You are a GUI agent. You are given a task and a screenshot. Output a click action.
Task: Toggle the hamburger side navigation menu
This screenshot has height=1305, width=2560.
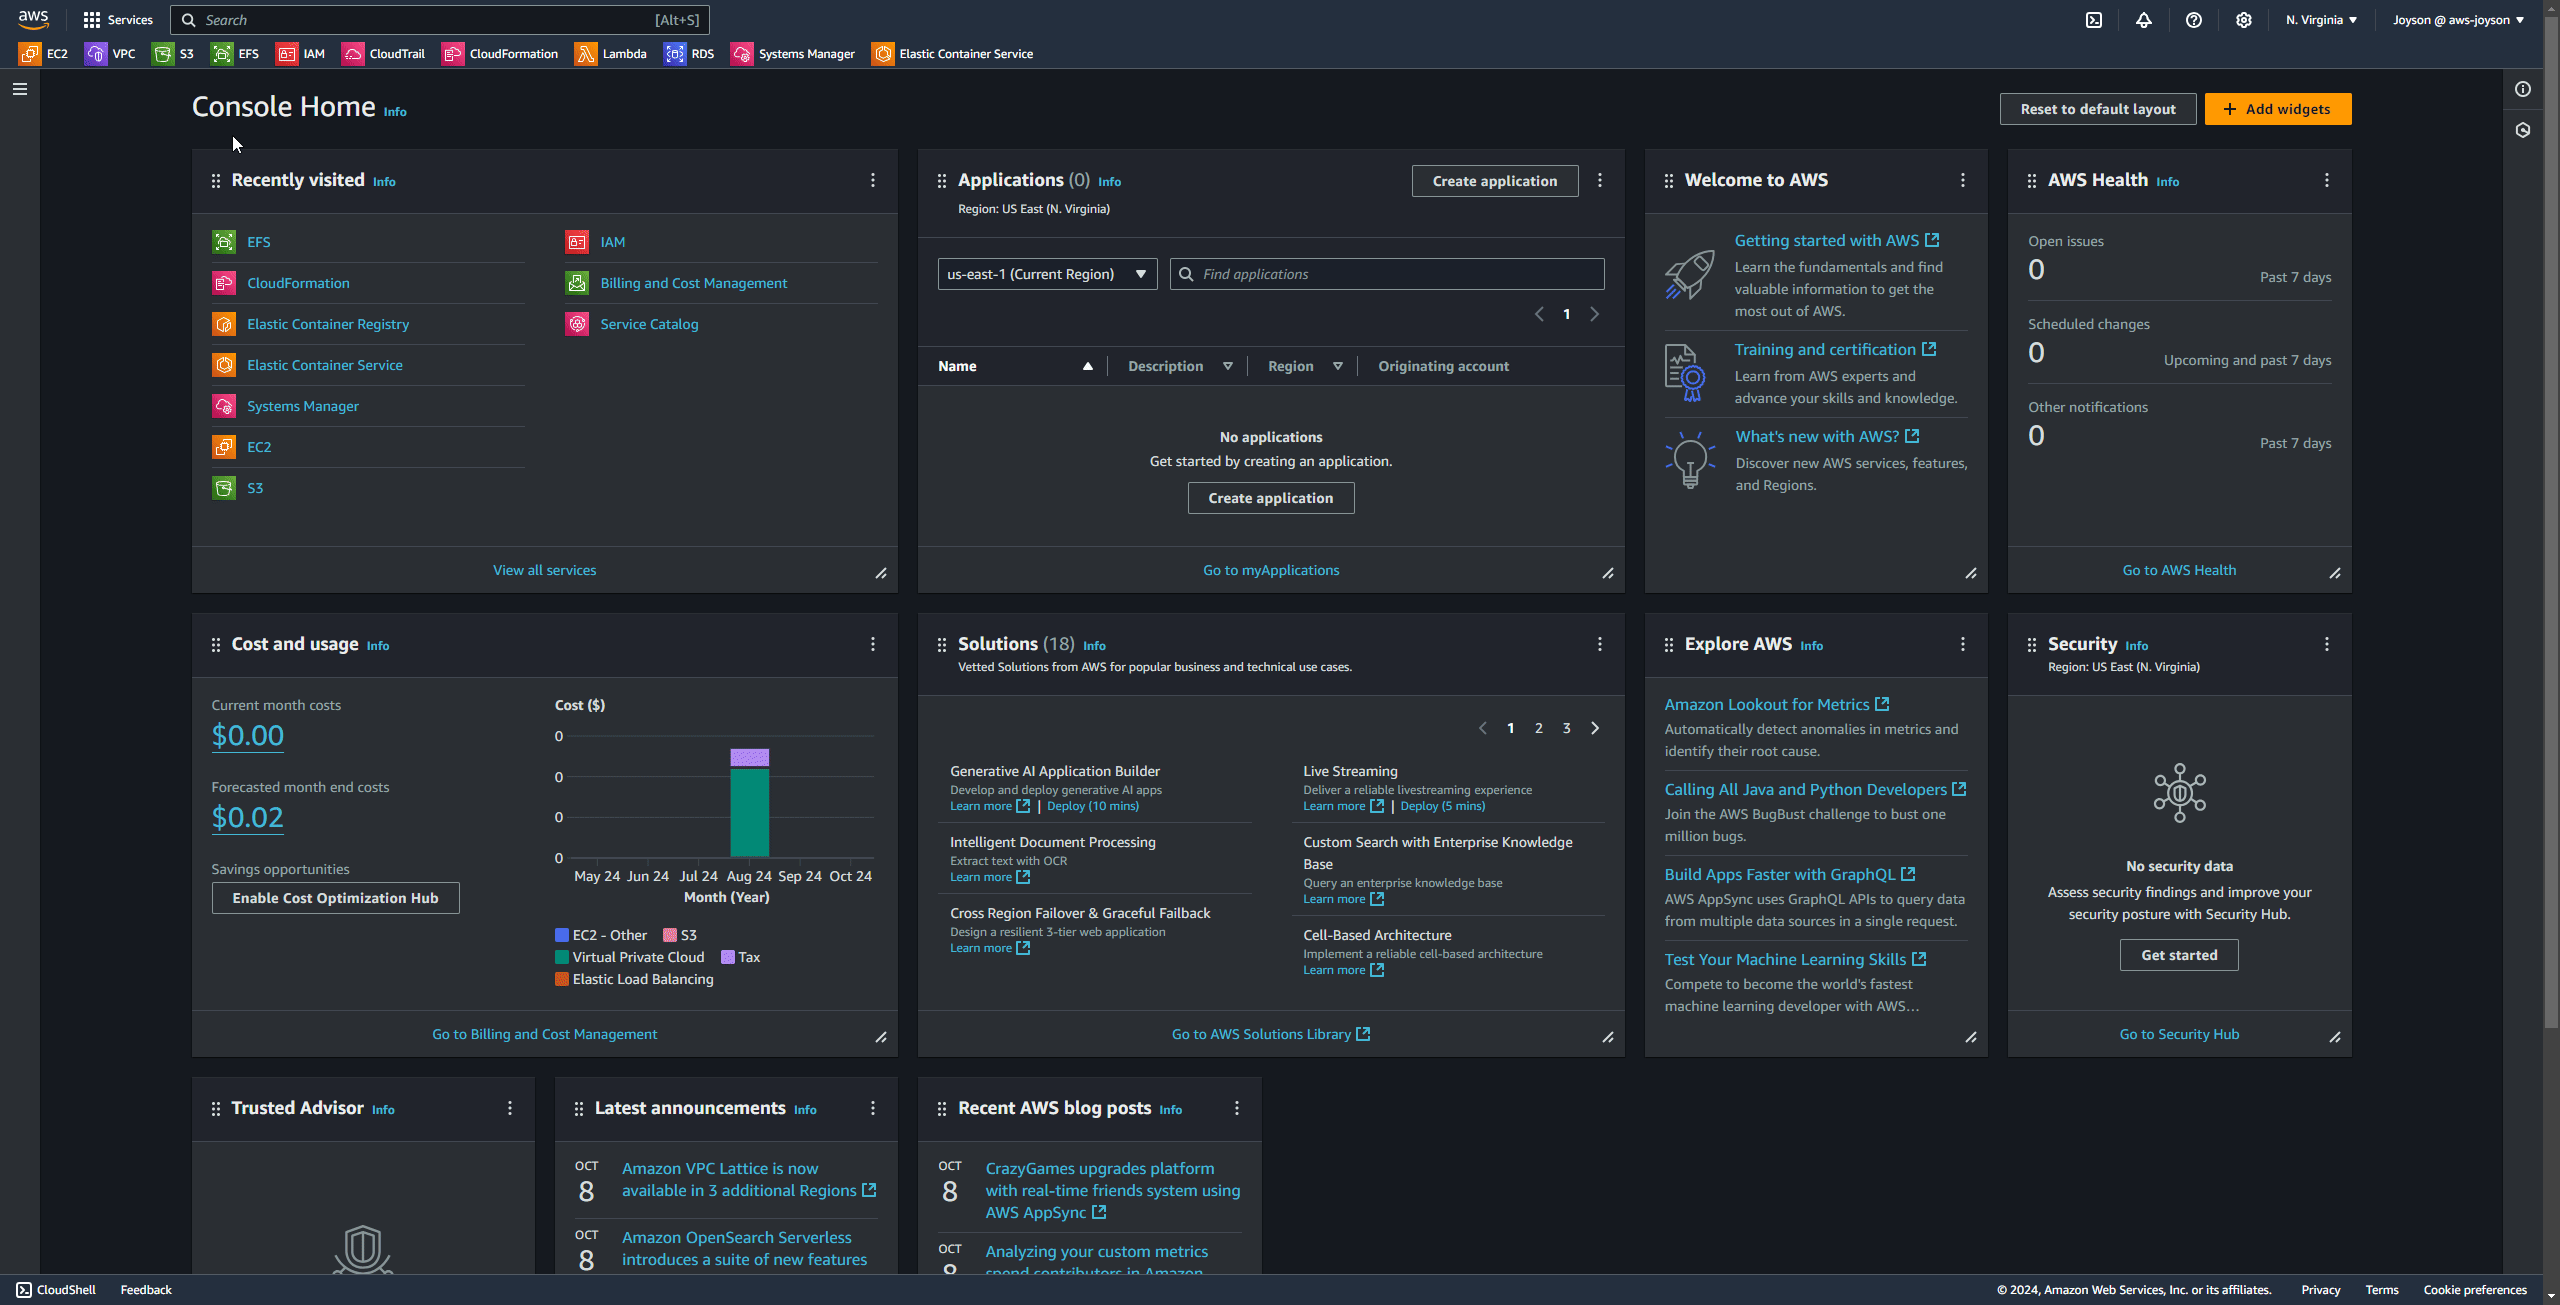pos(19,89)
